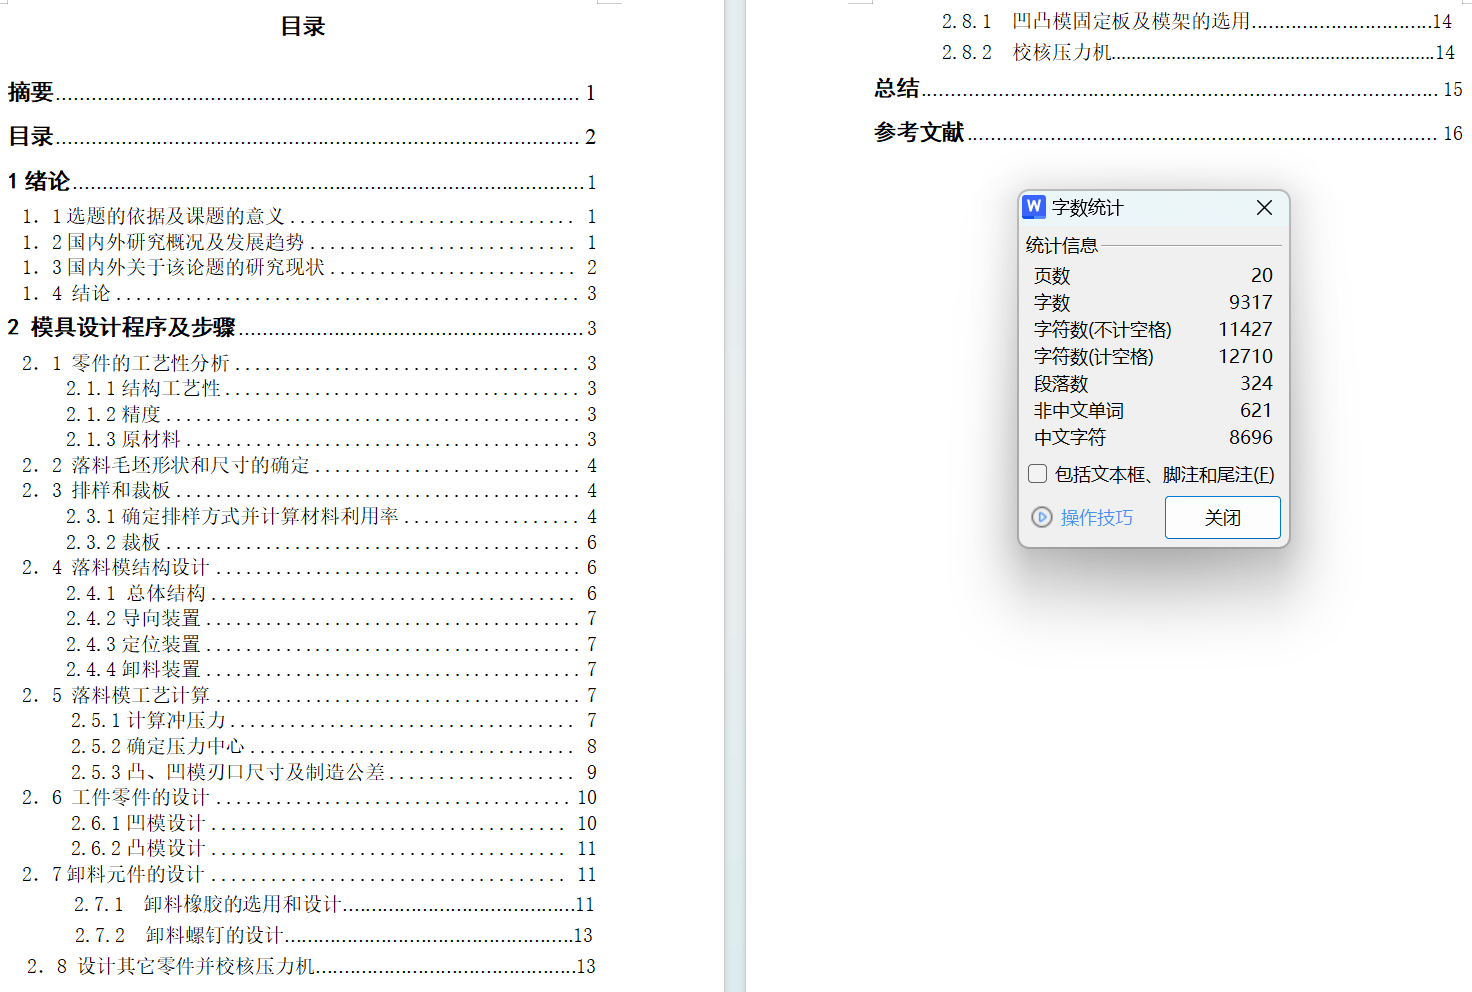
Task: Click 2.4 落料模结构设计 entry
Action: coord(309,567)
